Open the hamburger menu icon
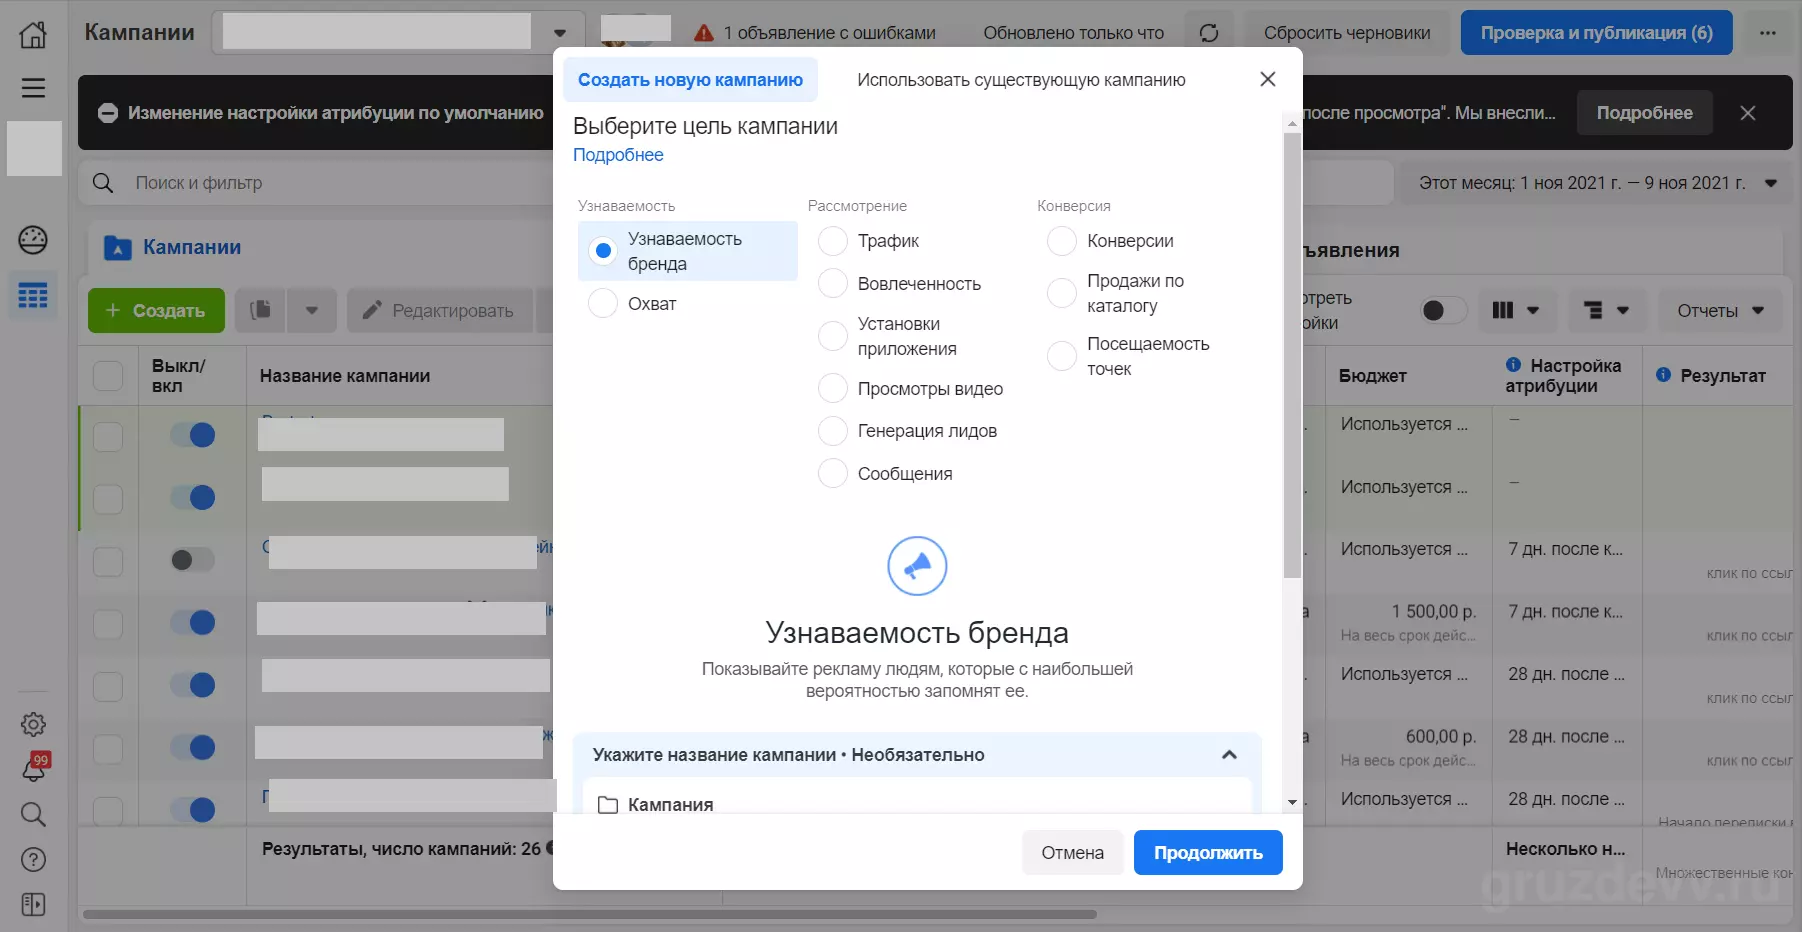 [33, 88]
